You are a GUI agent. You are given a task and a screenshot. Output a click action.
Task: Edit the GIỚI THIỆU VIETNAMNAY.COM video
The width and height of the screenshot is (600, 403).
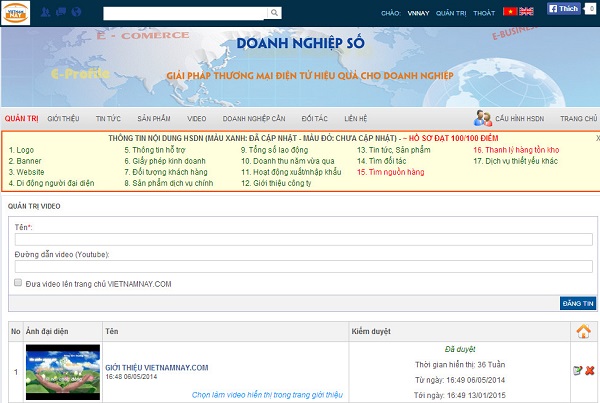point(577,370)
